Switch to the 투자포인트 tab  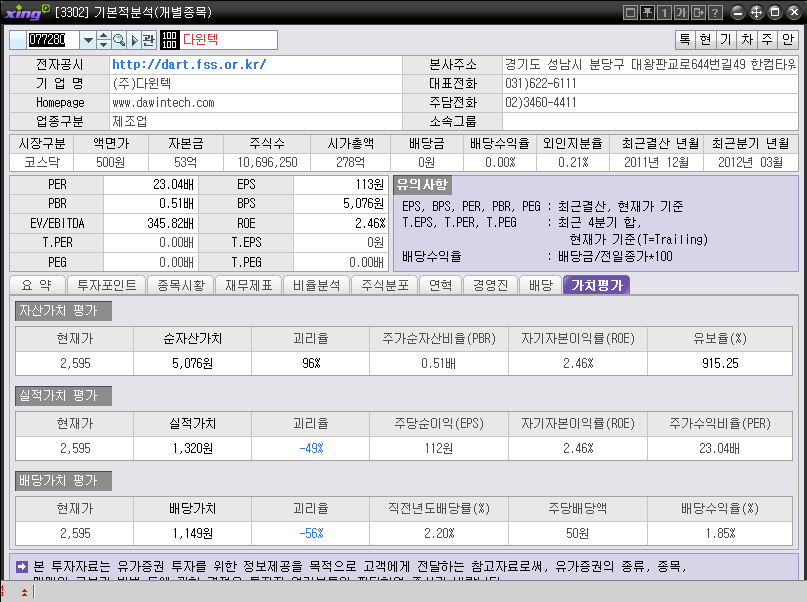coord(107,285)
